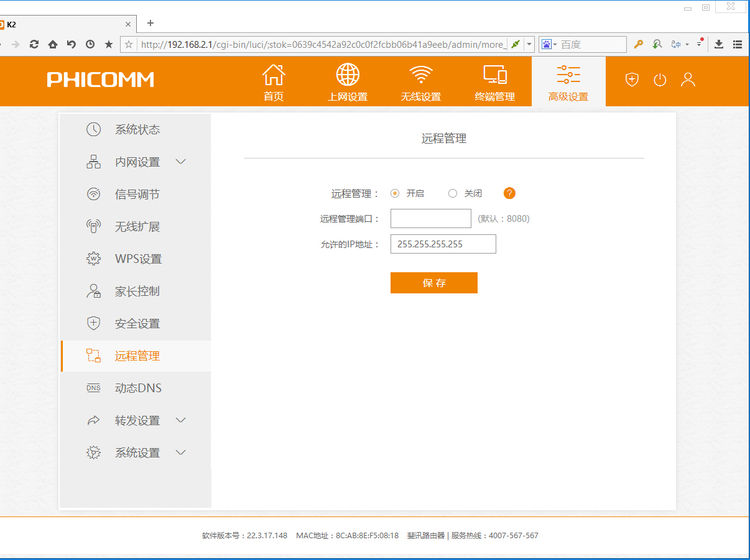Screen dimensions: 750x560
Task: Open 动态DNS in the sidebar
Action: 137,388
